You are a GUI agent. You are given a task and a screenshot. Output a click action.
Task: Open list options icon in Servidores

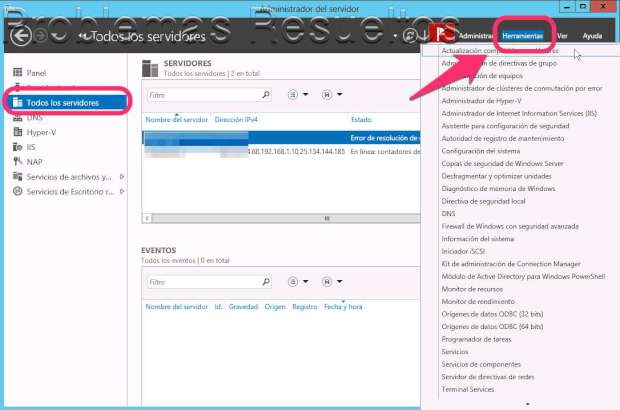point(293,95)
